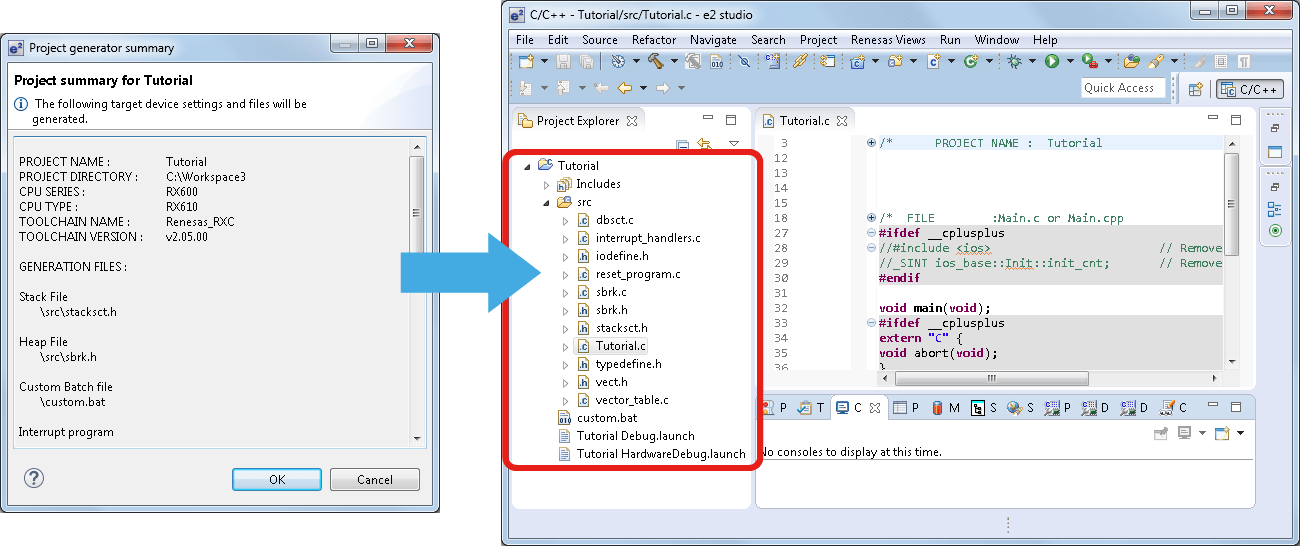Click OK in Project generator summary dialog
The height and width of the screenshot is (546, 1300).
(x=277, y=479)
